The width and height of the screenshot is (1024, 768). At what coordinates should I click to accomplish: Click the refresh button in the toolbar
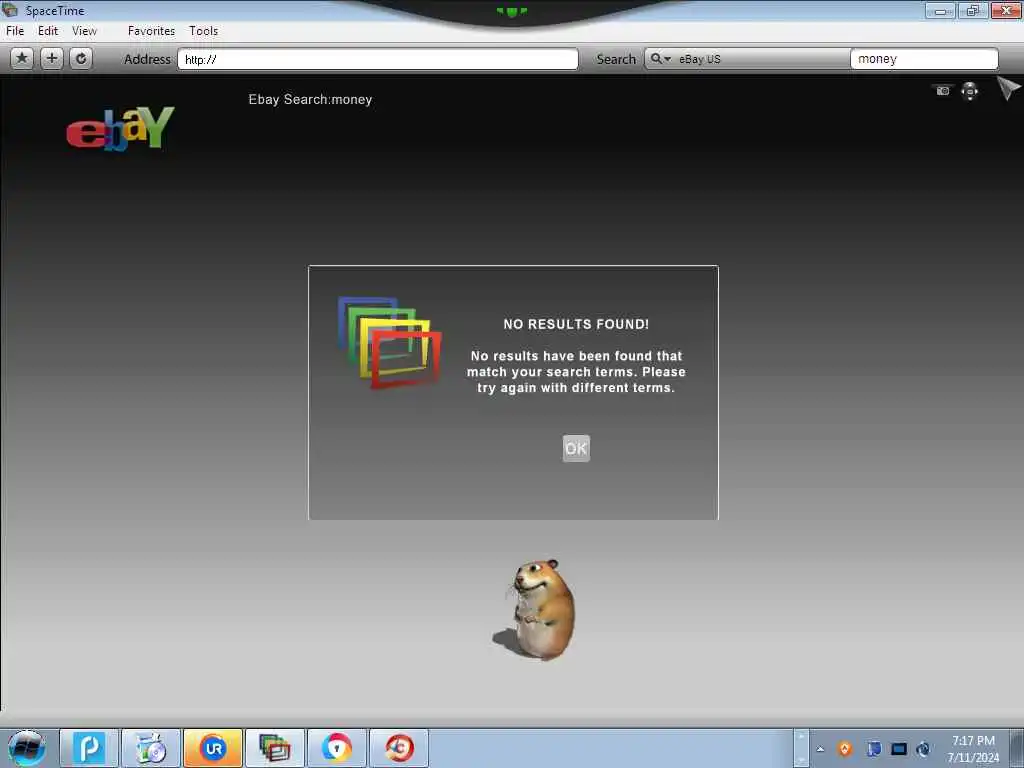pyautogui.click(x=81, y=59)
